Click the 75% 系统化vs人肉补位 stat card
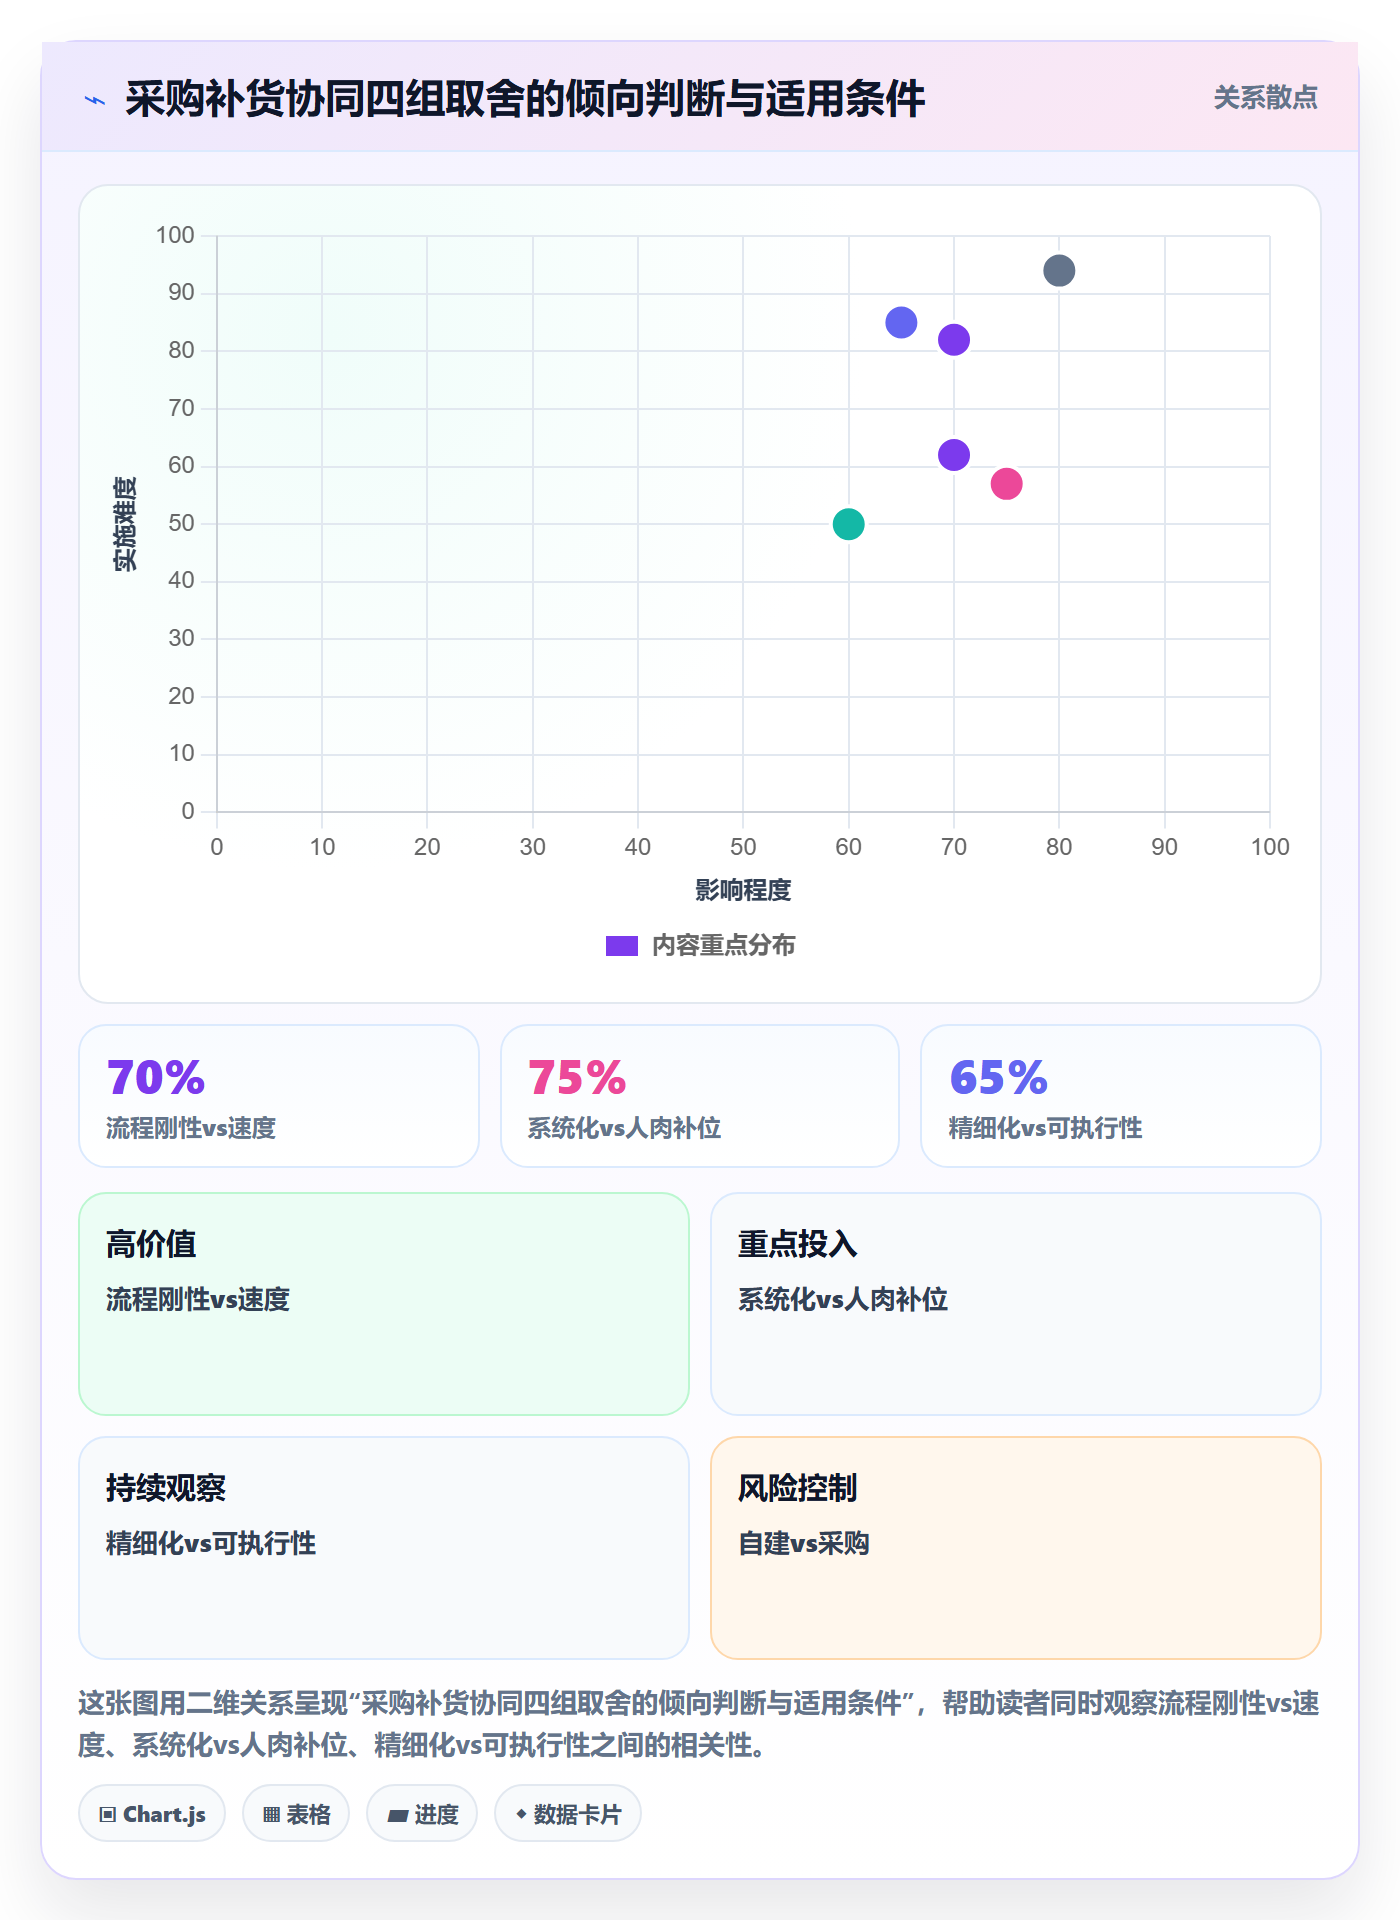1400x1920 pixels. [x=700, y=1096]
